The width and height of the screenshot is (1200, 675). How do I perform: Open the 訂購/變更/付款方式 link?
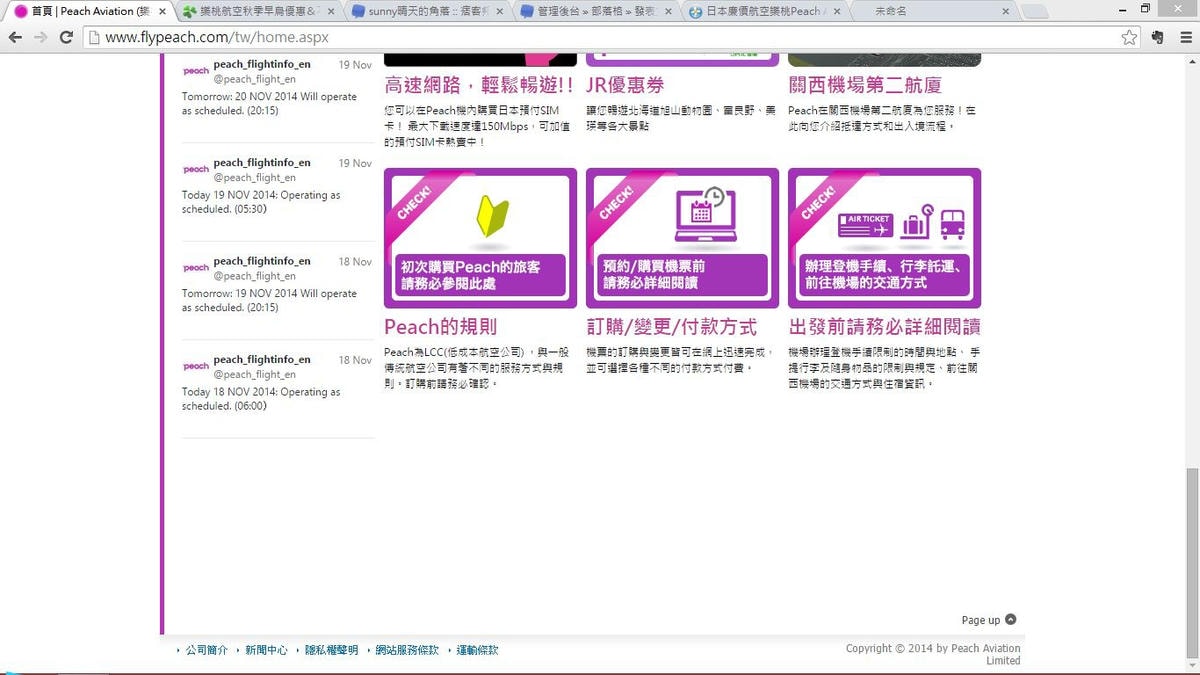[671, 327]
